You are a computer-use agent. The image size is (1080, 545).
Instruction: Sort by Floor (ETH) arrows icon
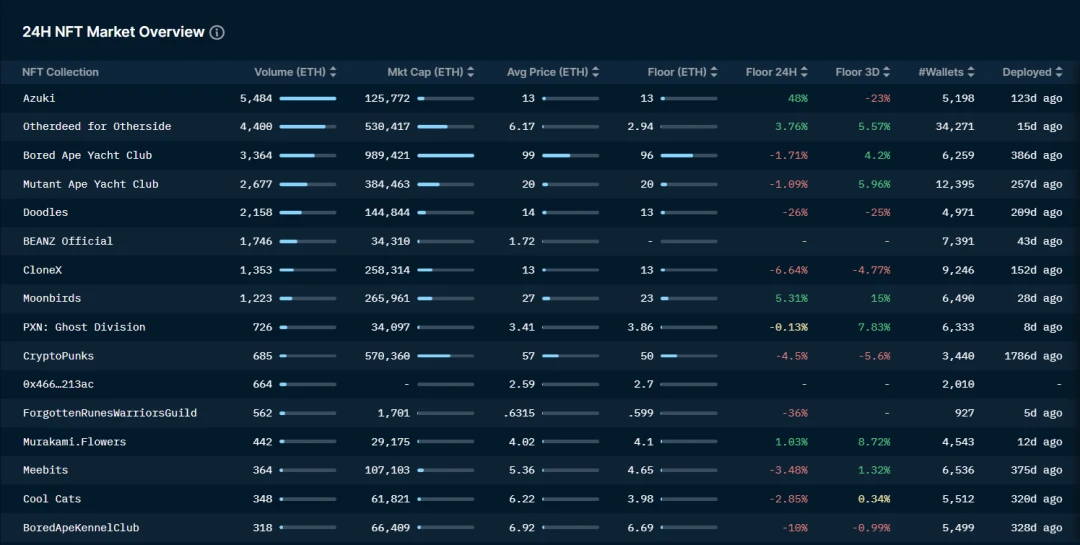tap(714, 72)
